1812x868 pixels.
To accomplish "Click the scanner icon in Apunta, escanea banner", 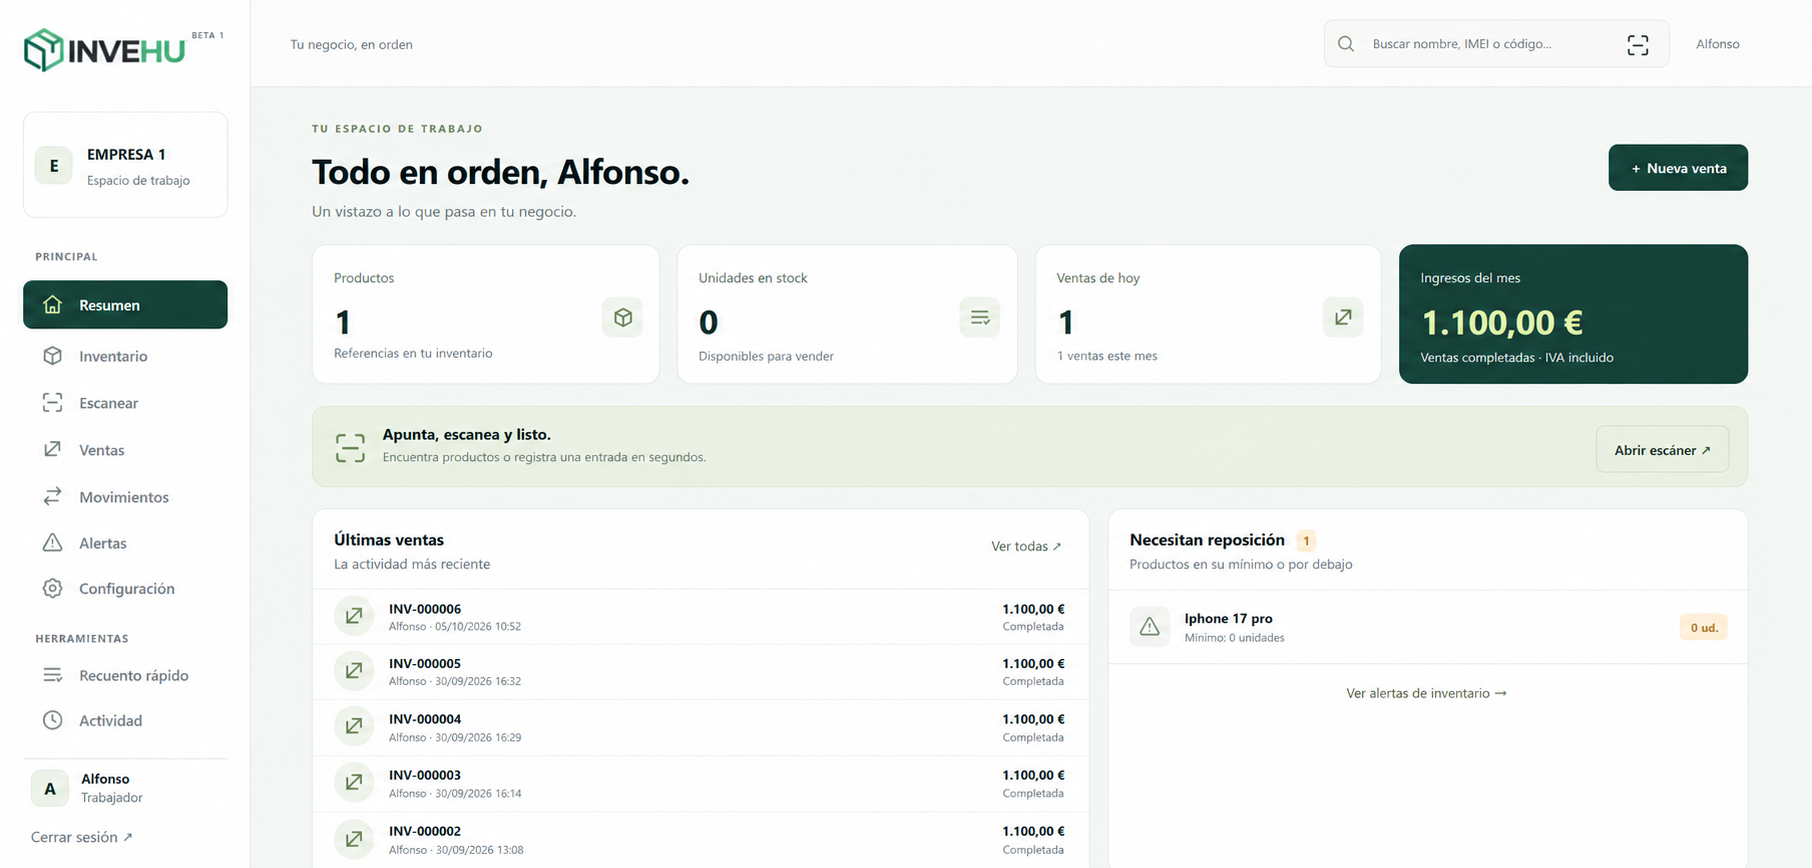I will [350, 448].
